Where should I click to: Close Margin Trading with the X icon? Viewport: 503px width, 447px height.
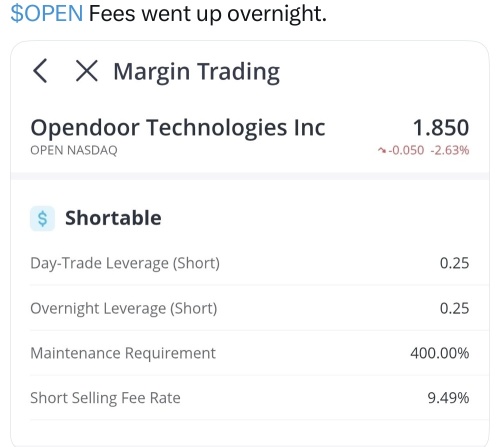tap(87, 71)
